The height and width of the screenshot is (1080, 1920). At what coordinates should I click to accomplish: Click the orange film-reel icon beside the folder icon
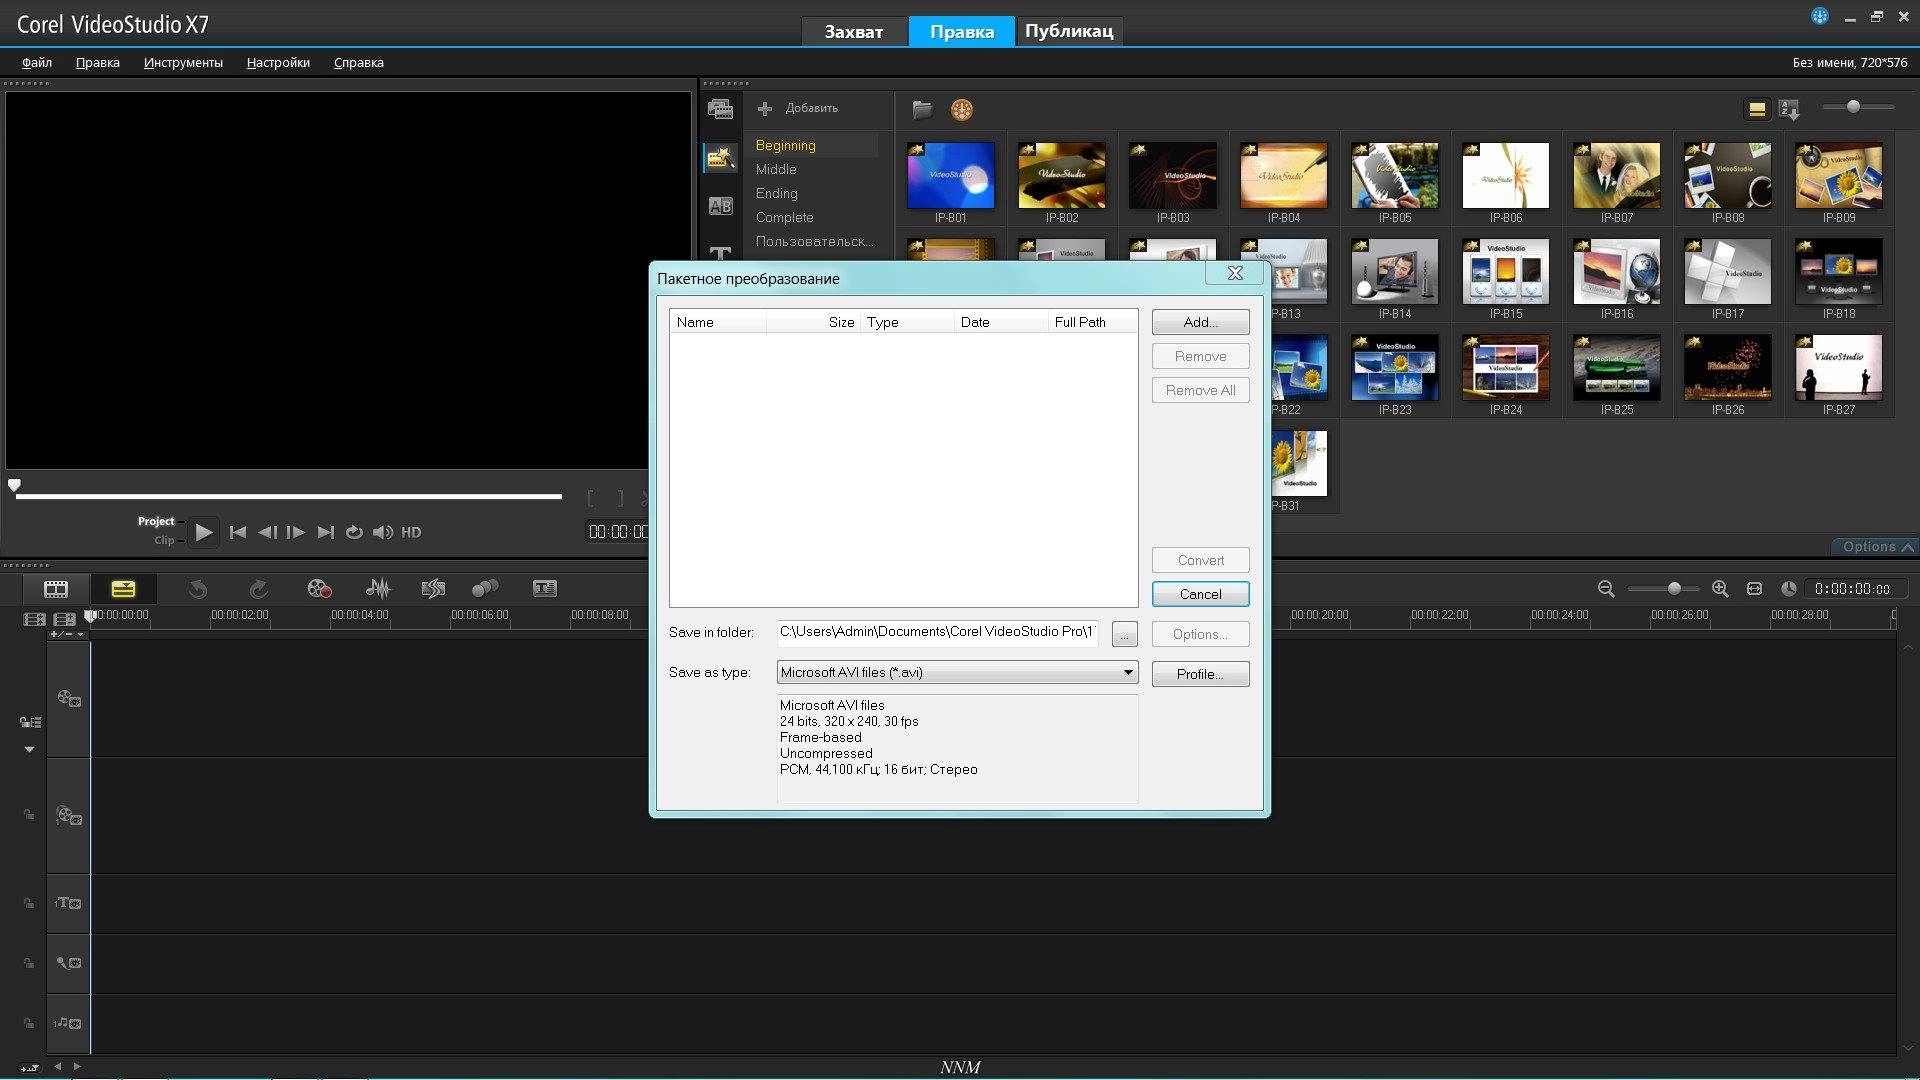coord(961,109)
